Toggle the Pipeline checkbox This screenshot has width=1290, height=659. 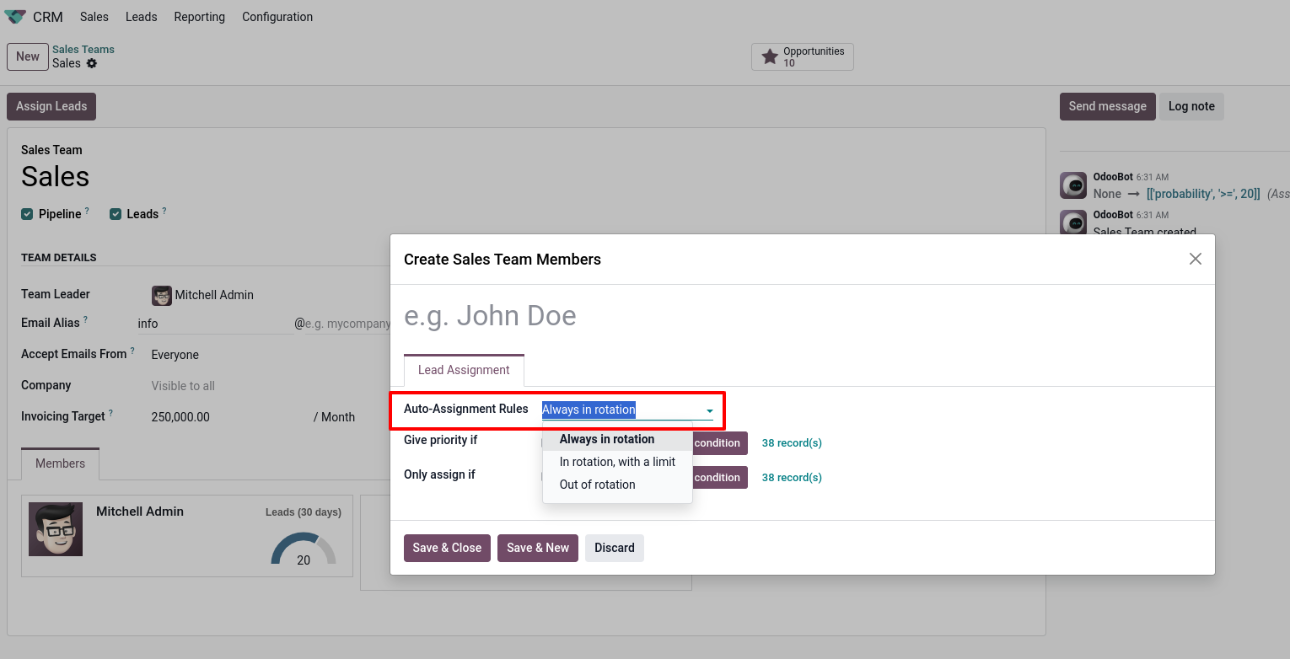click(28, 214)
